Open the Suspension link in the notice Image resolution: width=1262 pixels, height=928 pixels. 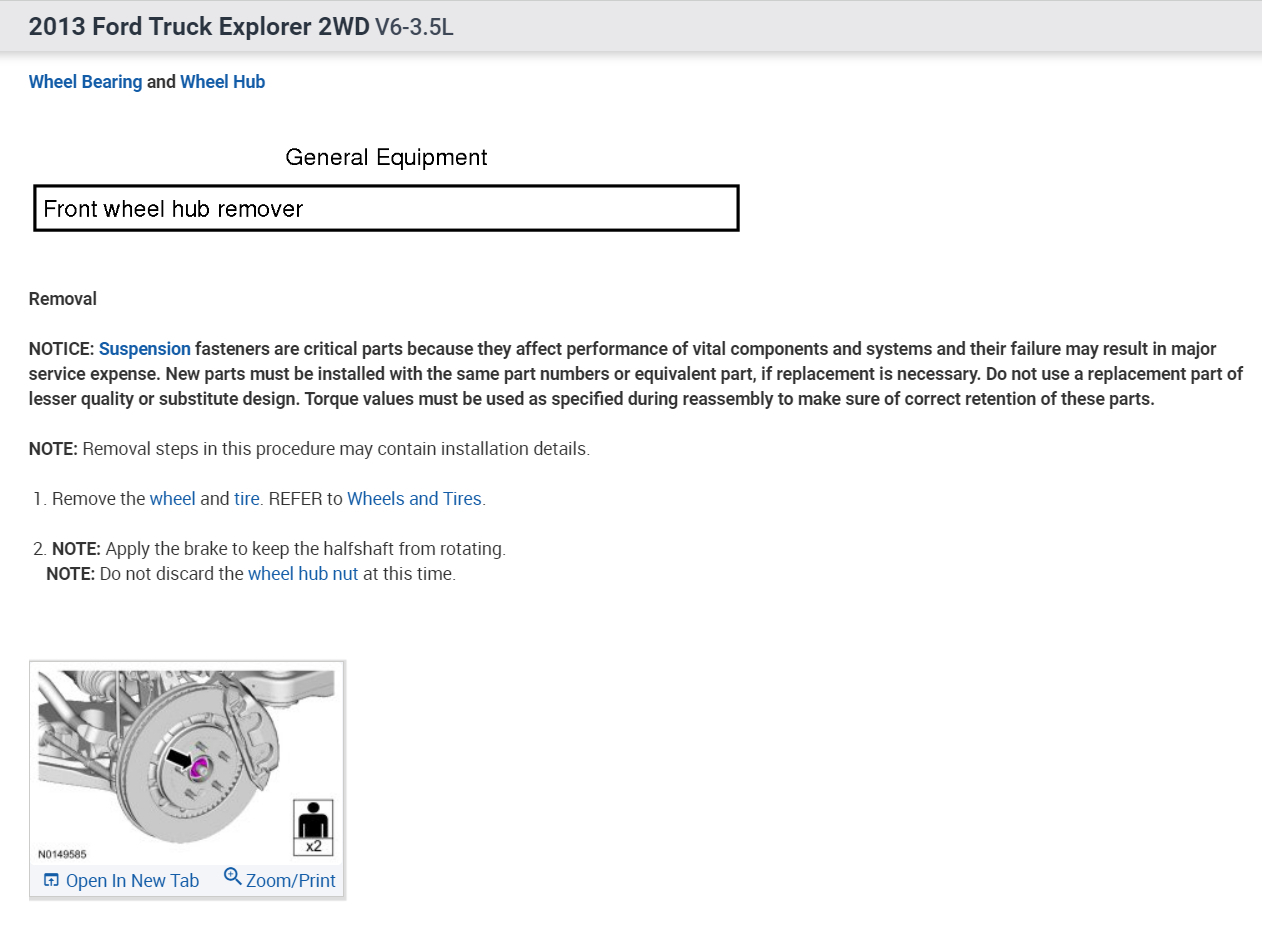pos(144,349)
